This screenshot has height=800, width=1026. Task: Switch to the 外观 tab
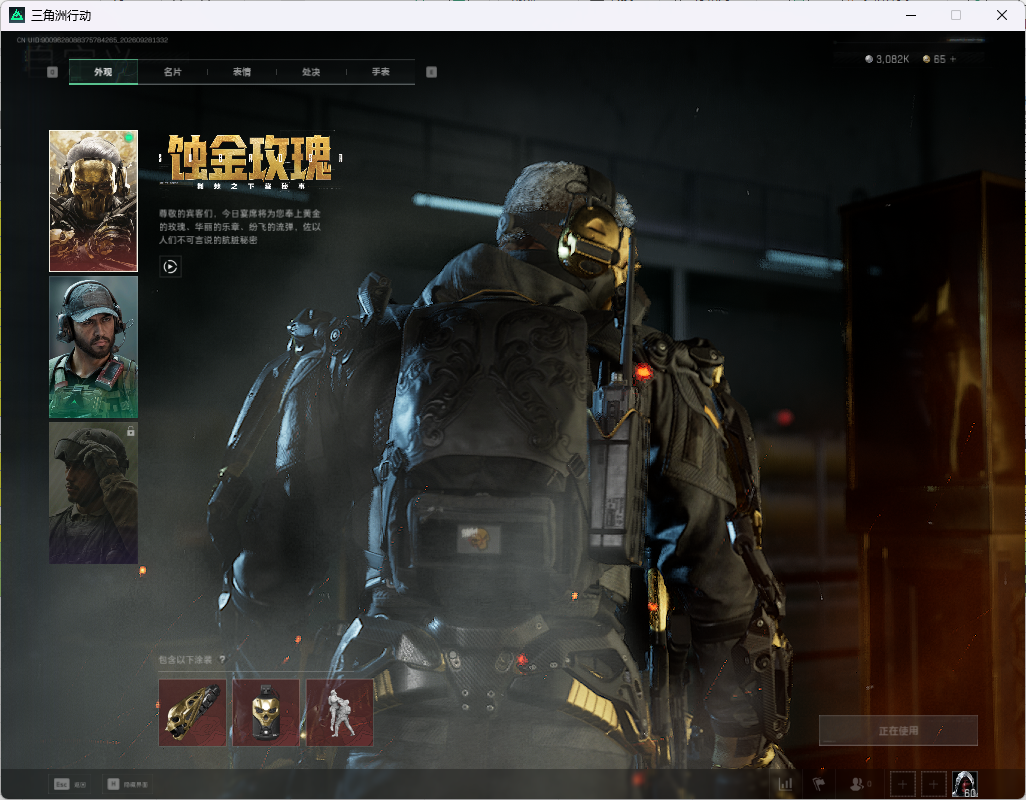[103, 72]
